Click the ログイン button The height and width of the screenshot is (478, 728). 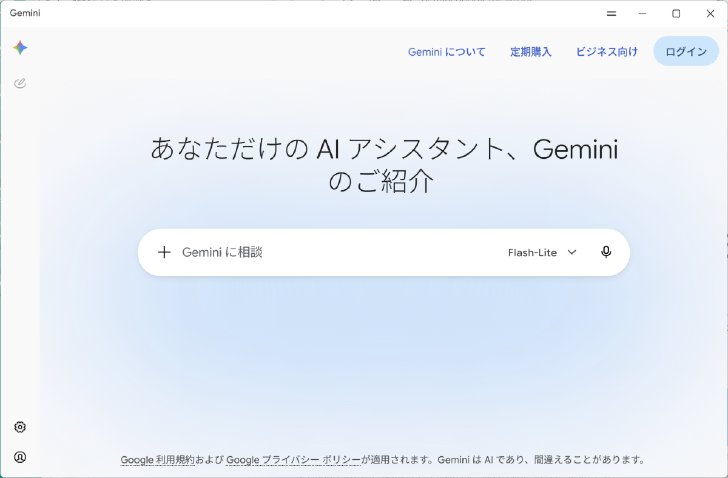(x=686, y=52)
